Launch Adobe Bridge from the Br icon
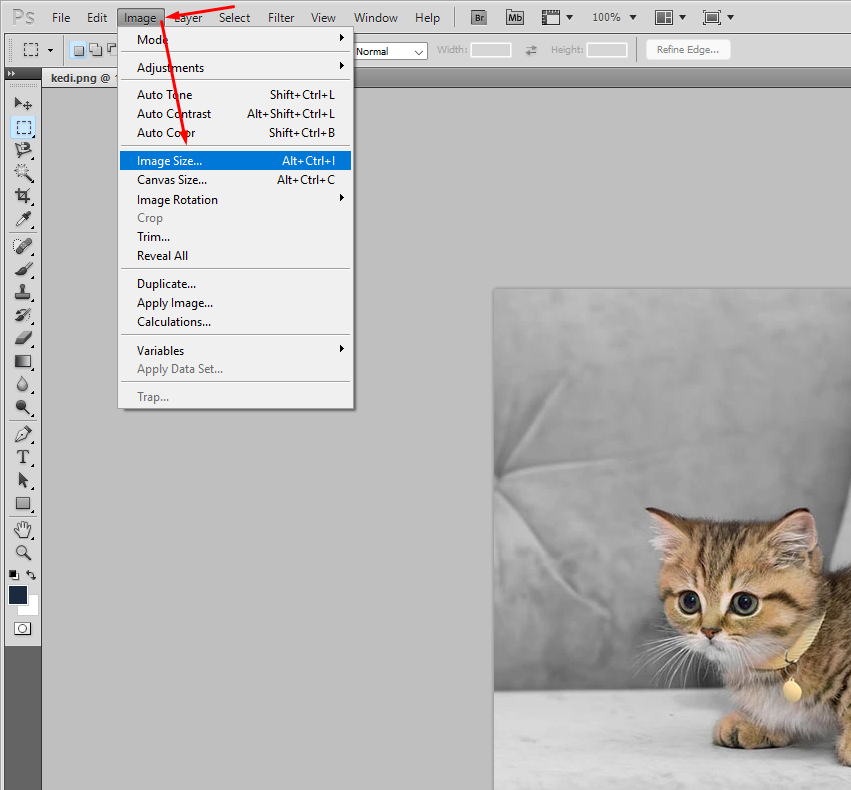 click(477, 18)
